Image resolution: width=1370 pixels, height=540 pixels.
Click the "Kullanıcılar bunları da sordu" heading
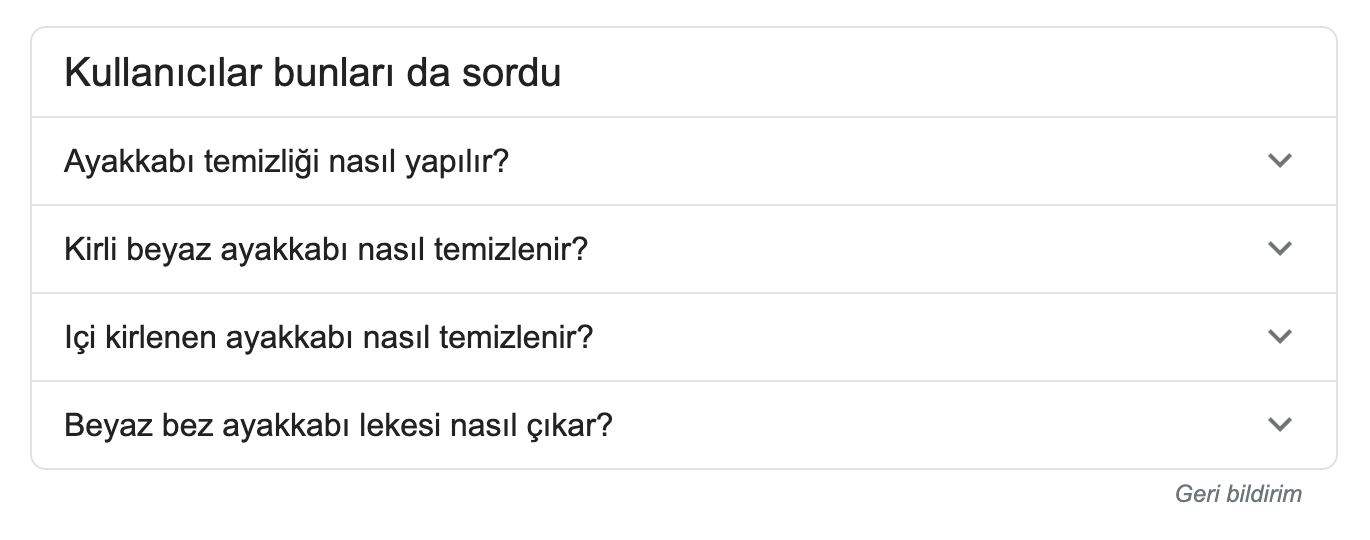[312, 74]
